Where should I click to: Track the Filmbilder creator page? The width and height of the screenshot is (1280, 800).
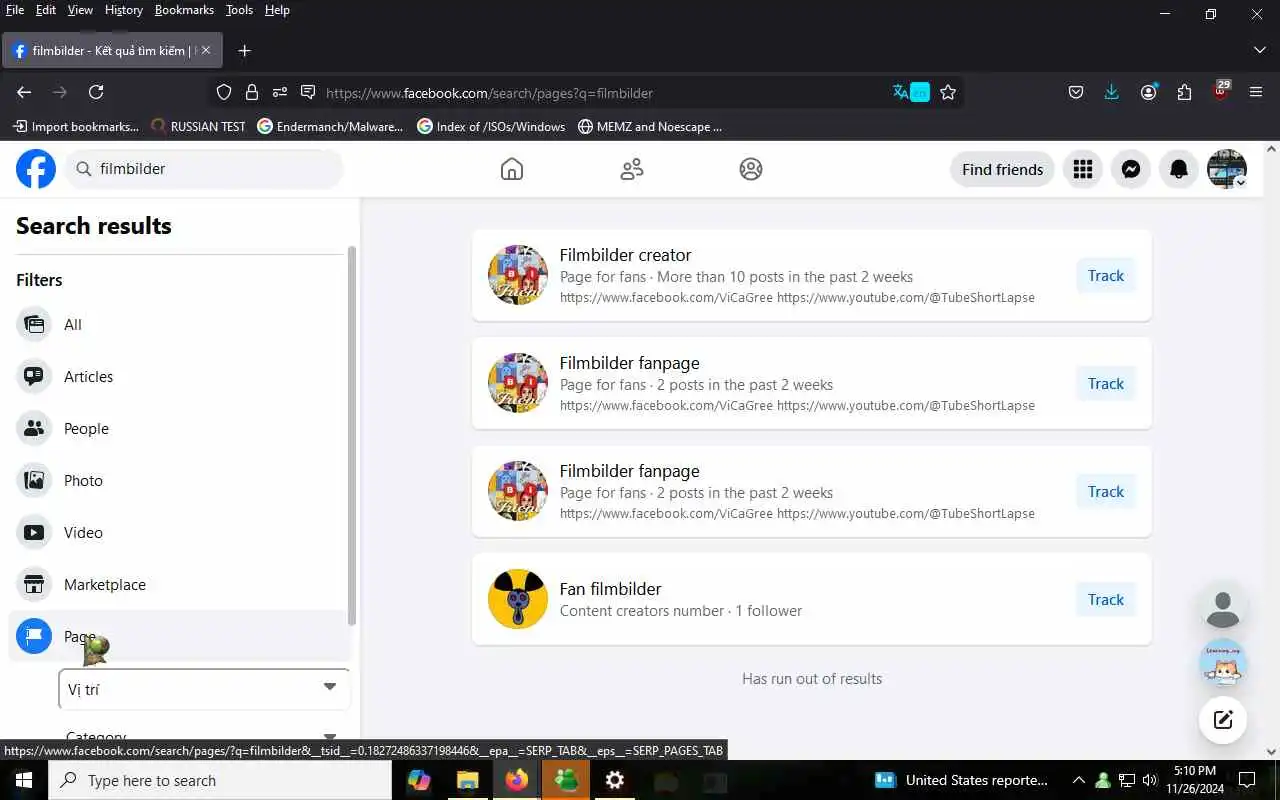1106,276
